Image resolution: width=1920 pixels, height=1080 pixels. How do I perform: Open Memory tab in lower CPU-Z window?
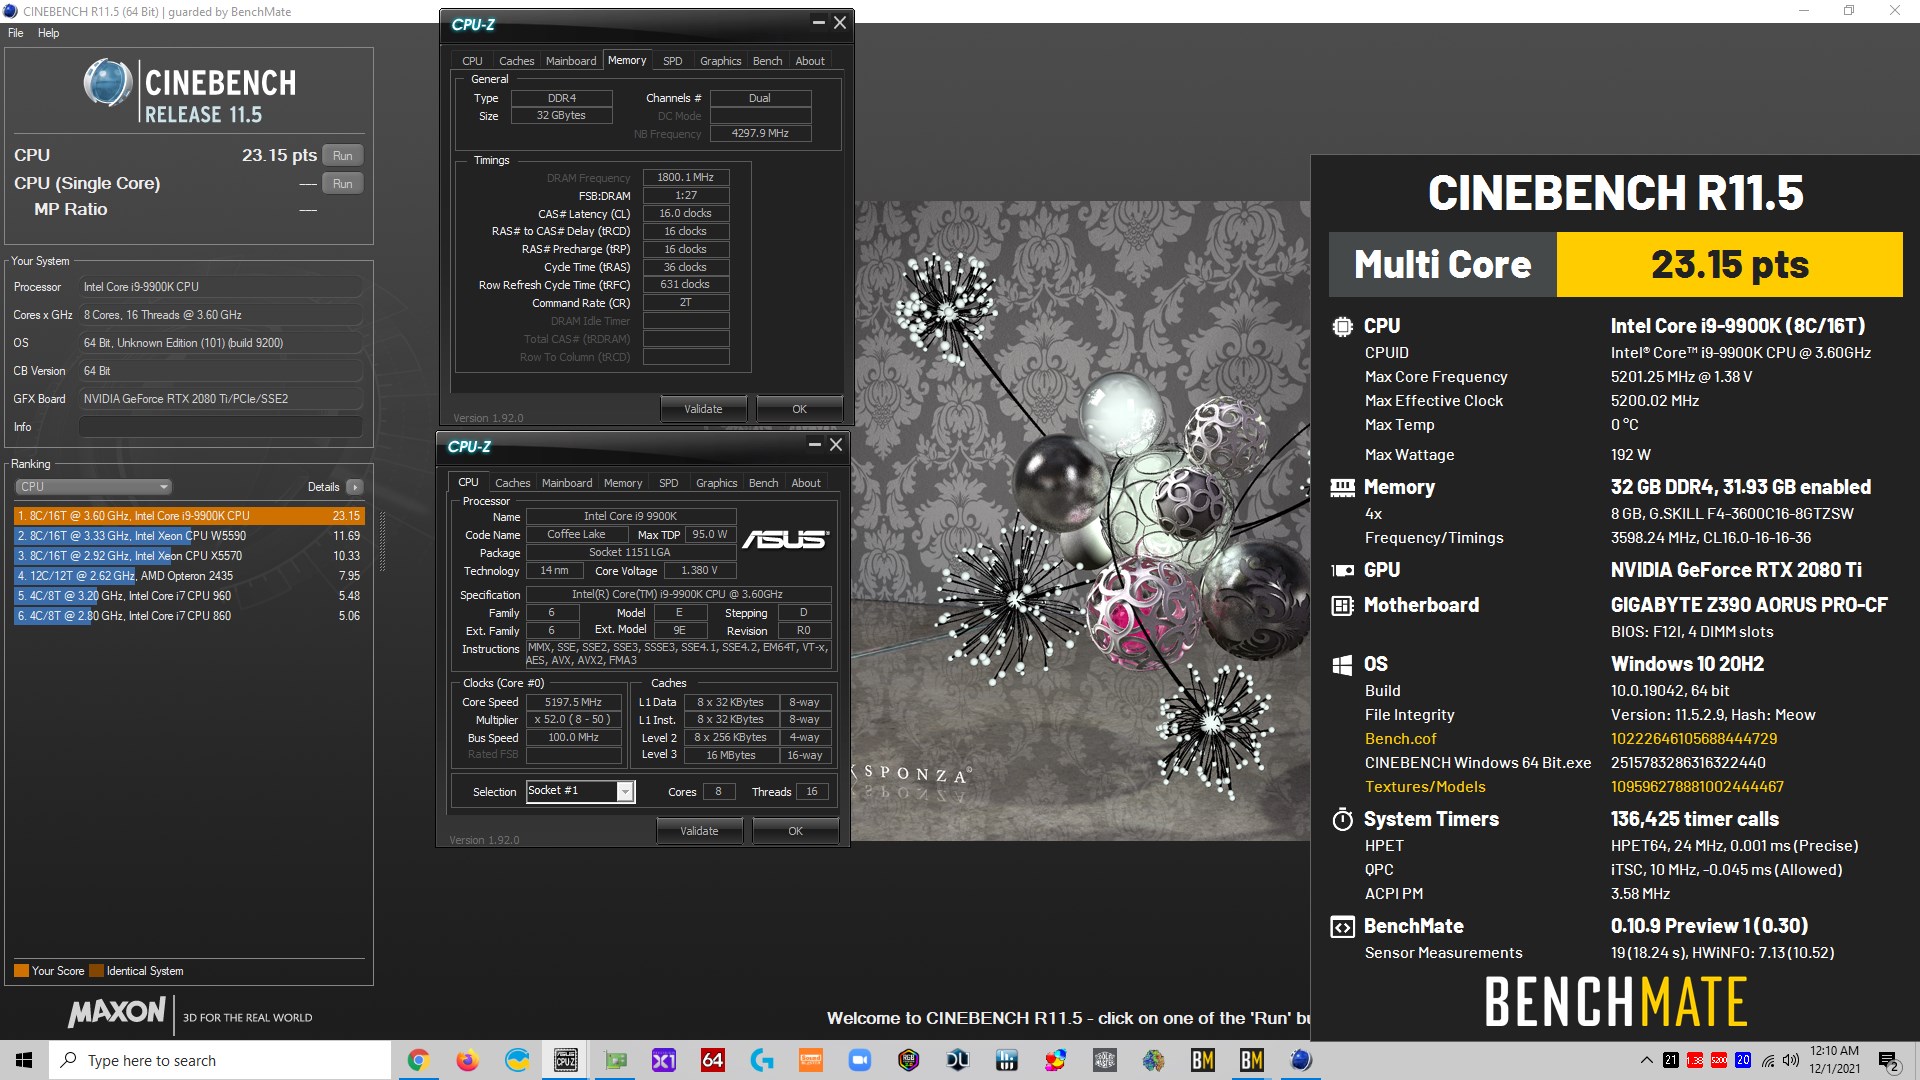coord(623,483)
